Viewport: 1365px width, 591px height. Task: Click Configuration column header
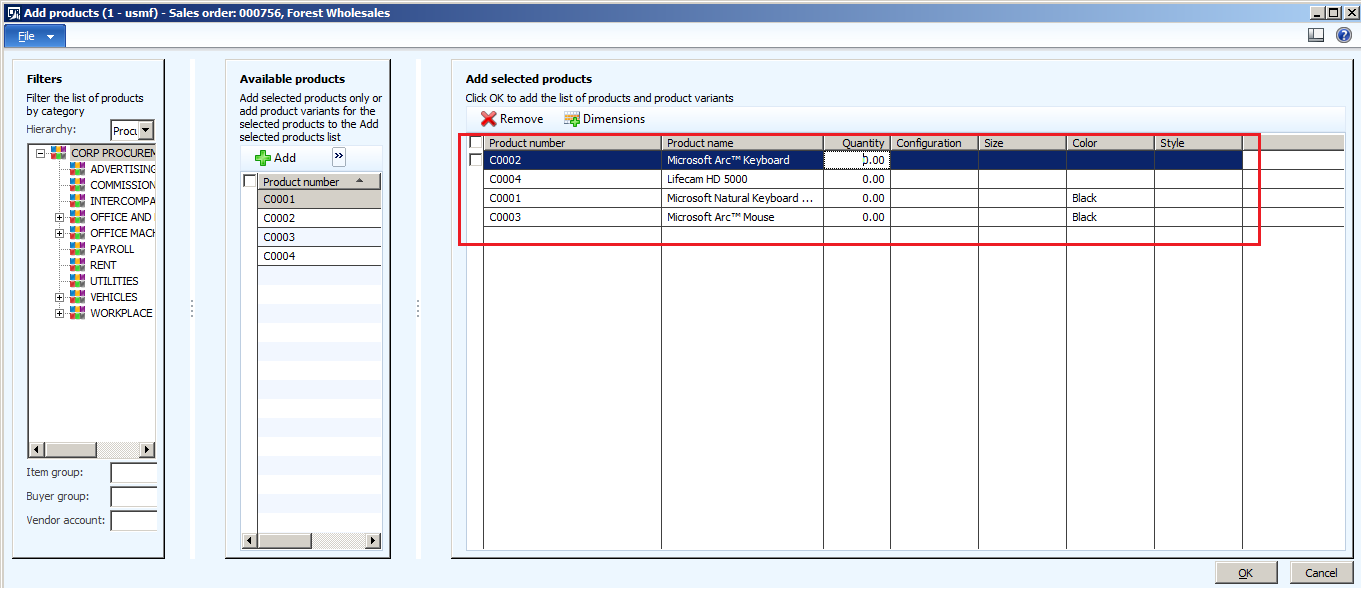(934, 143)
